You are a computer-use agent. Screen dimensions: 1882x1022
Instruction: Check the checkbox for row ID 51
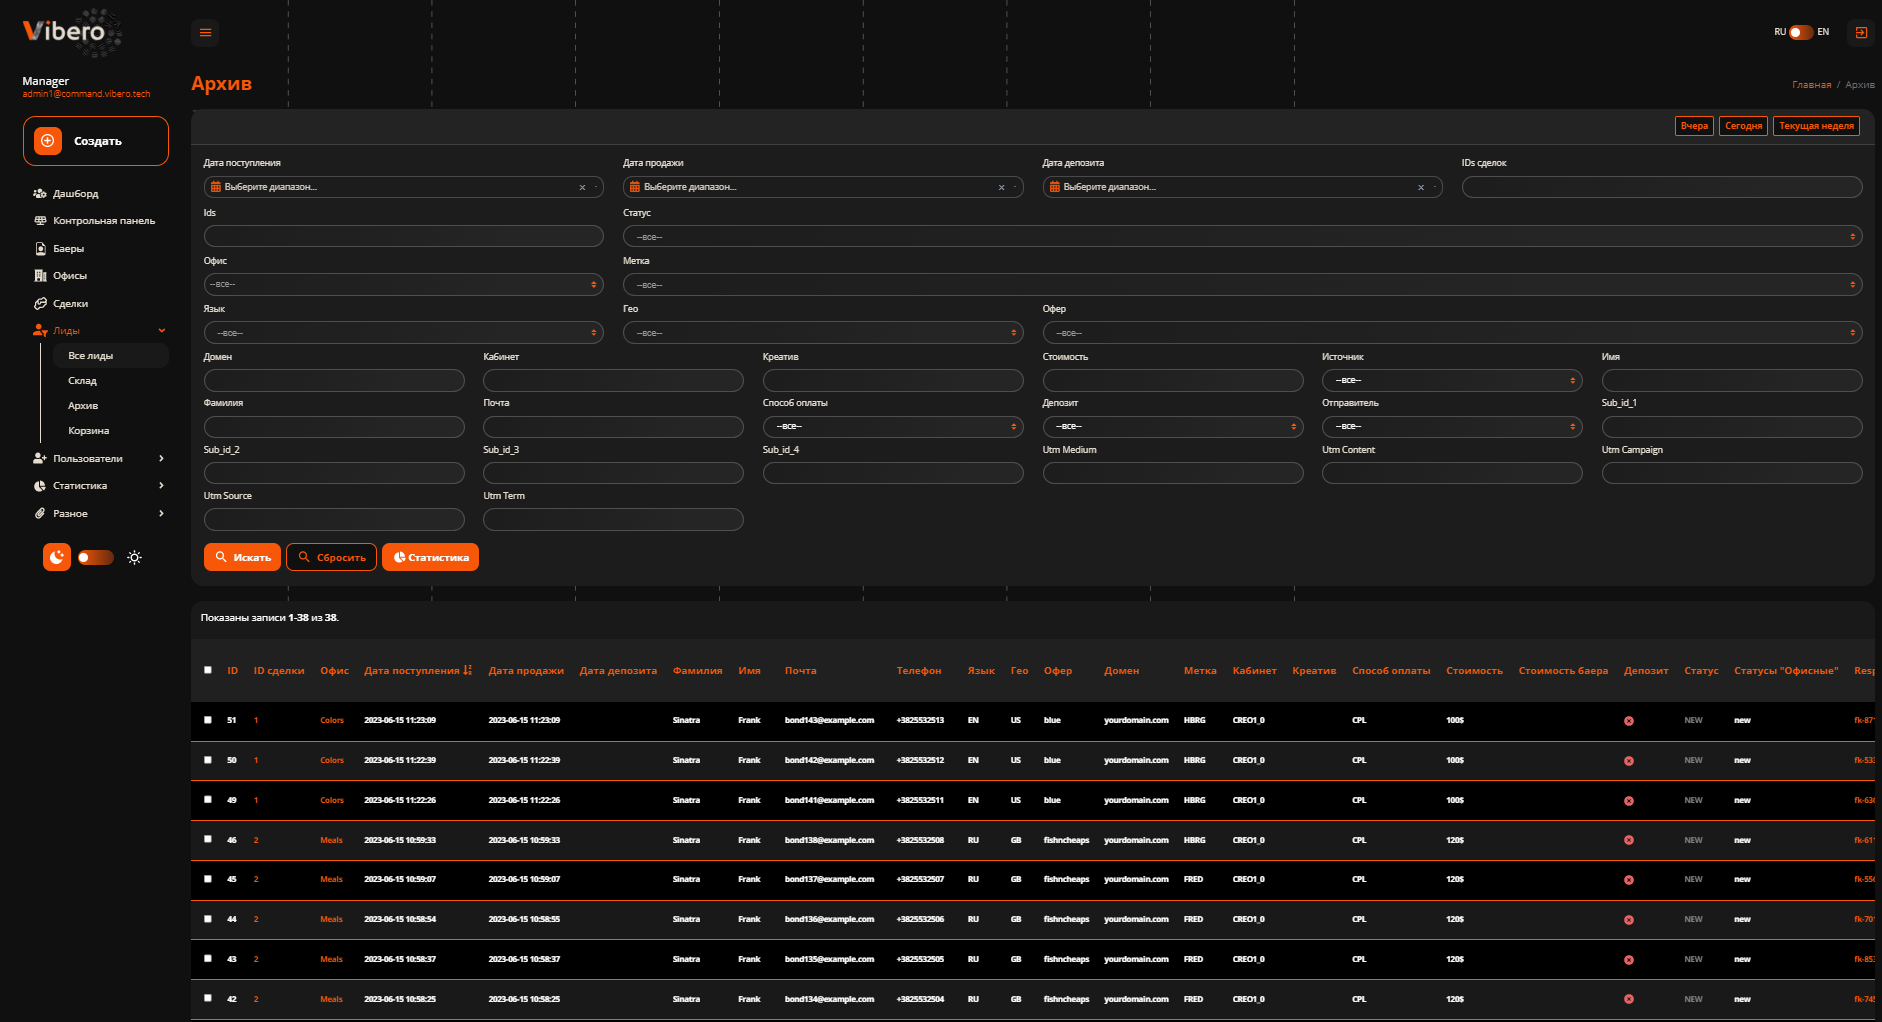point(208,720)
